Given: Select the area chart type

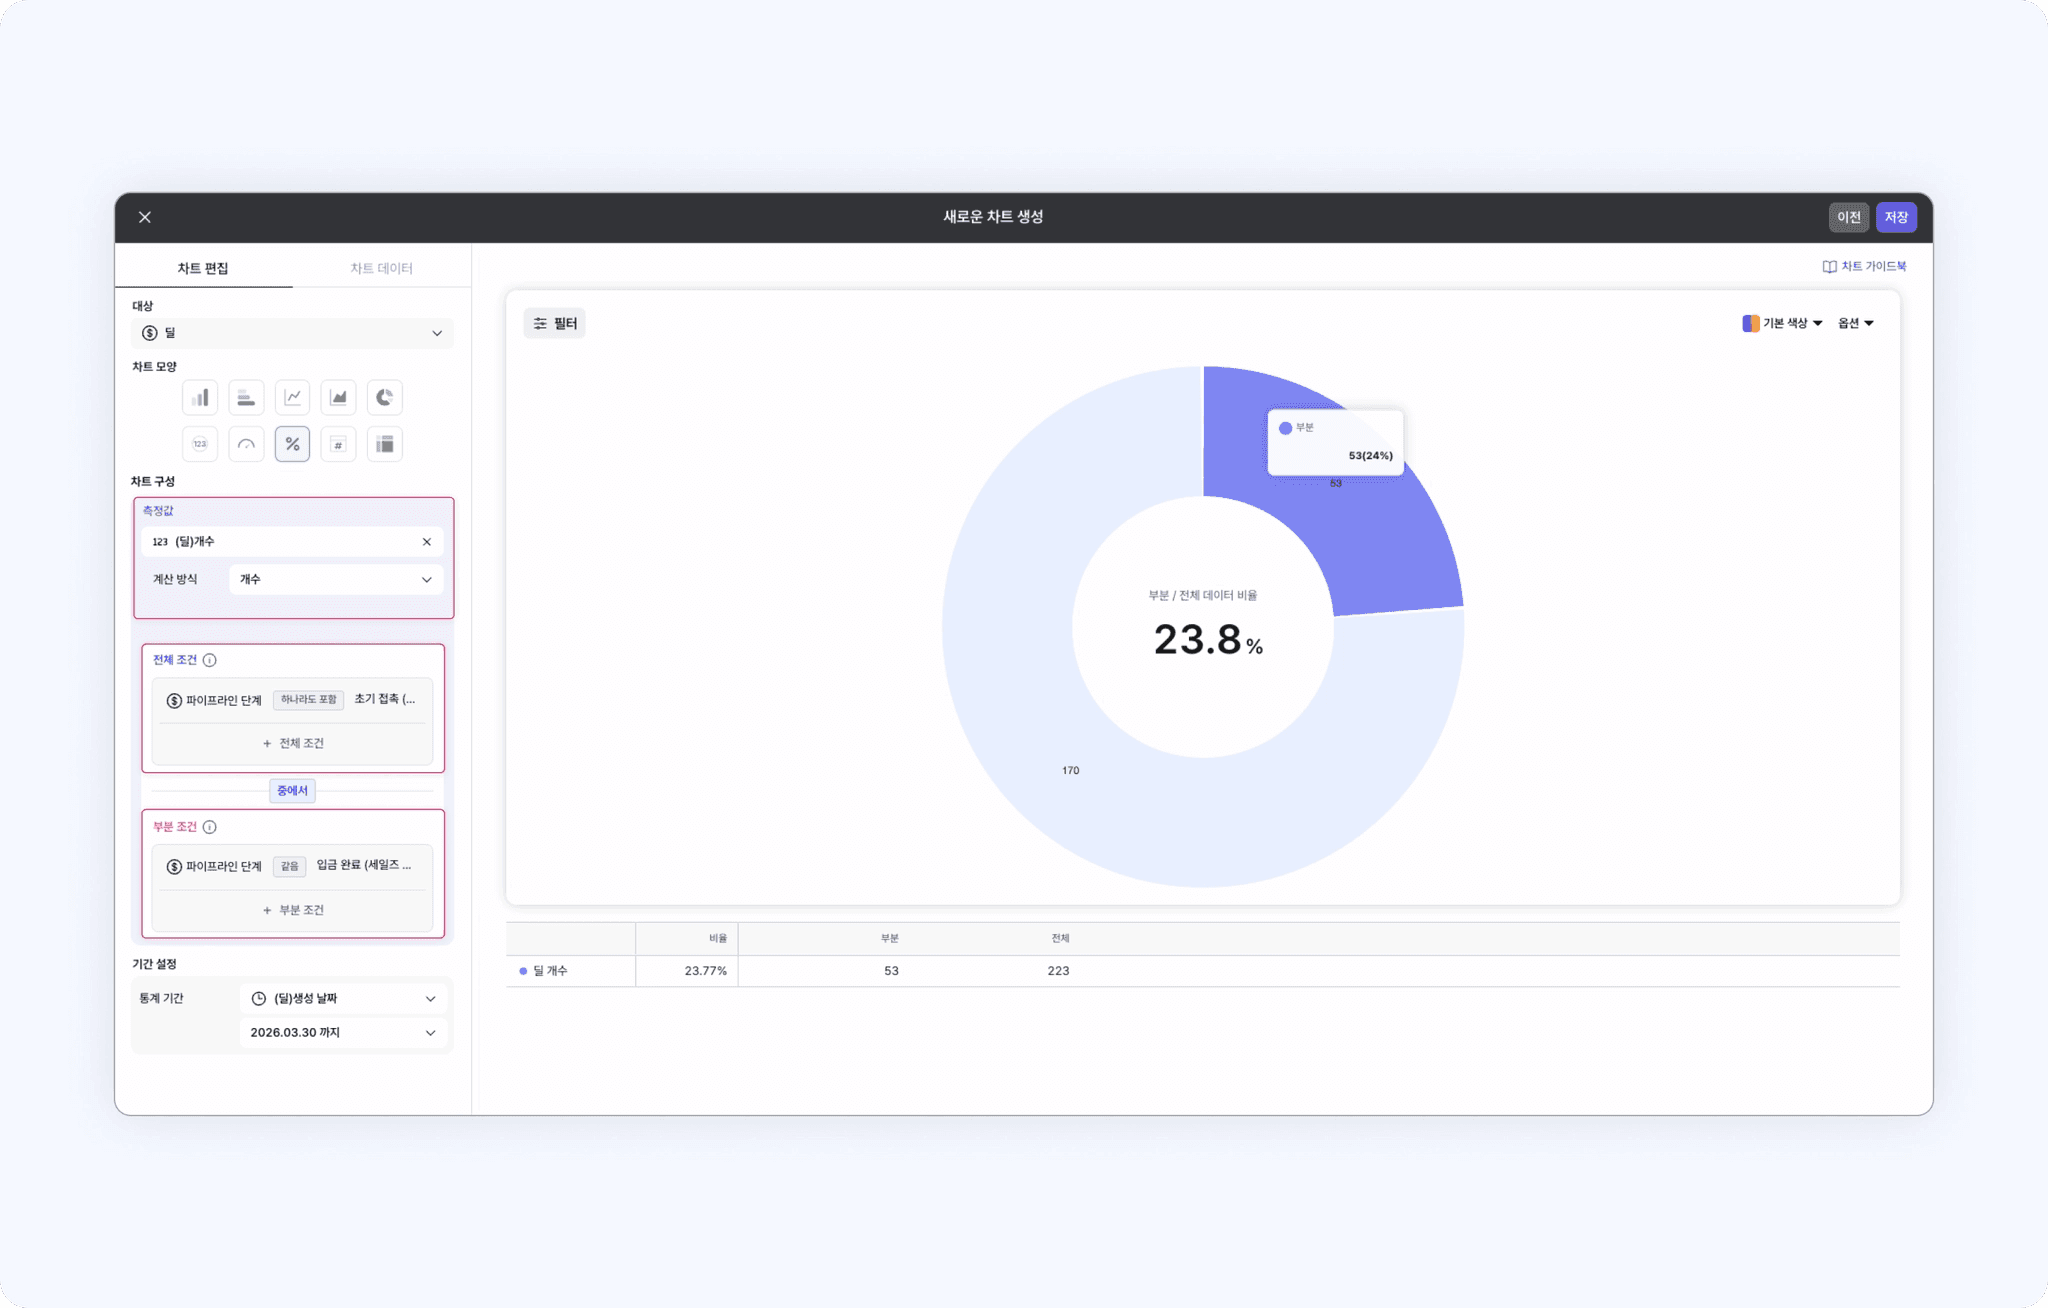Looking at the screenshot, I should 338,397.
